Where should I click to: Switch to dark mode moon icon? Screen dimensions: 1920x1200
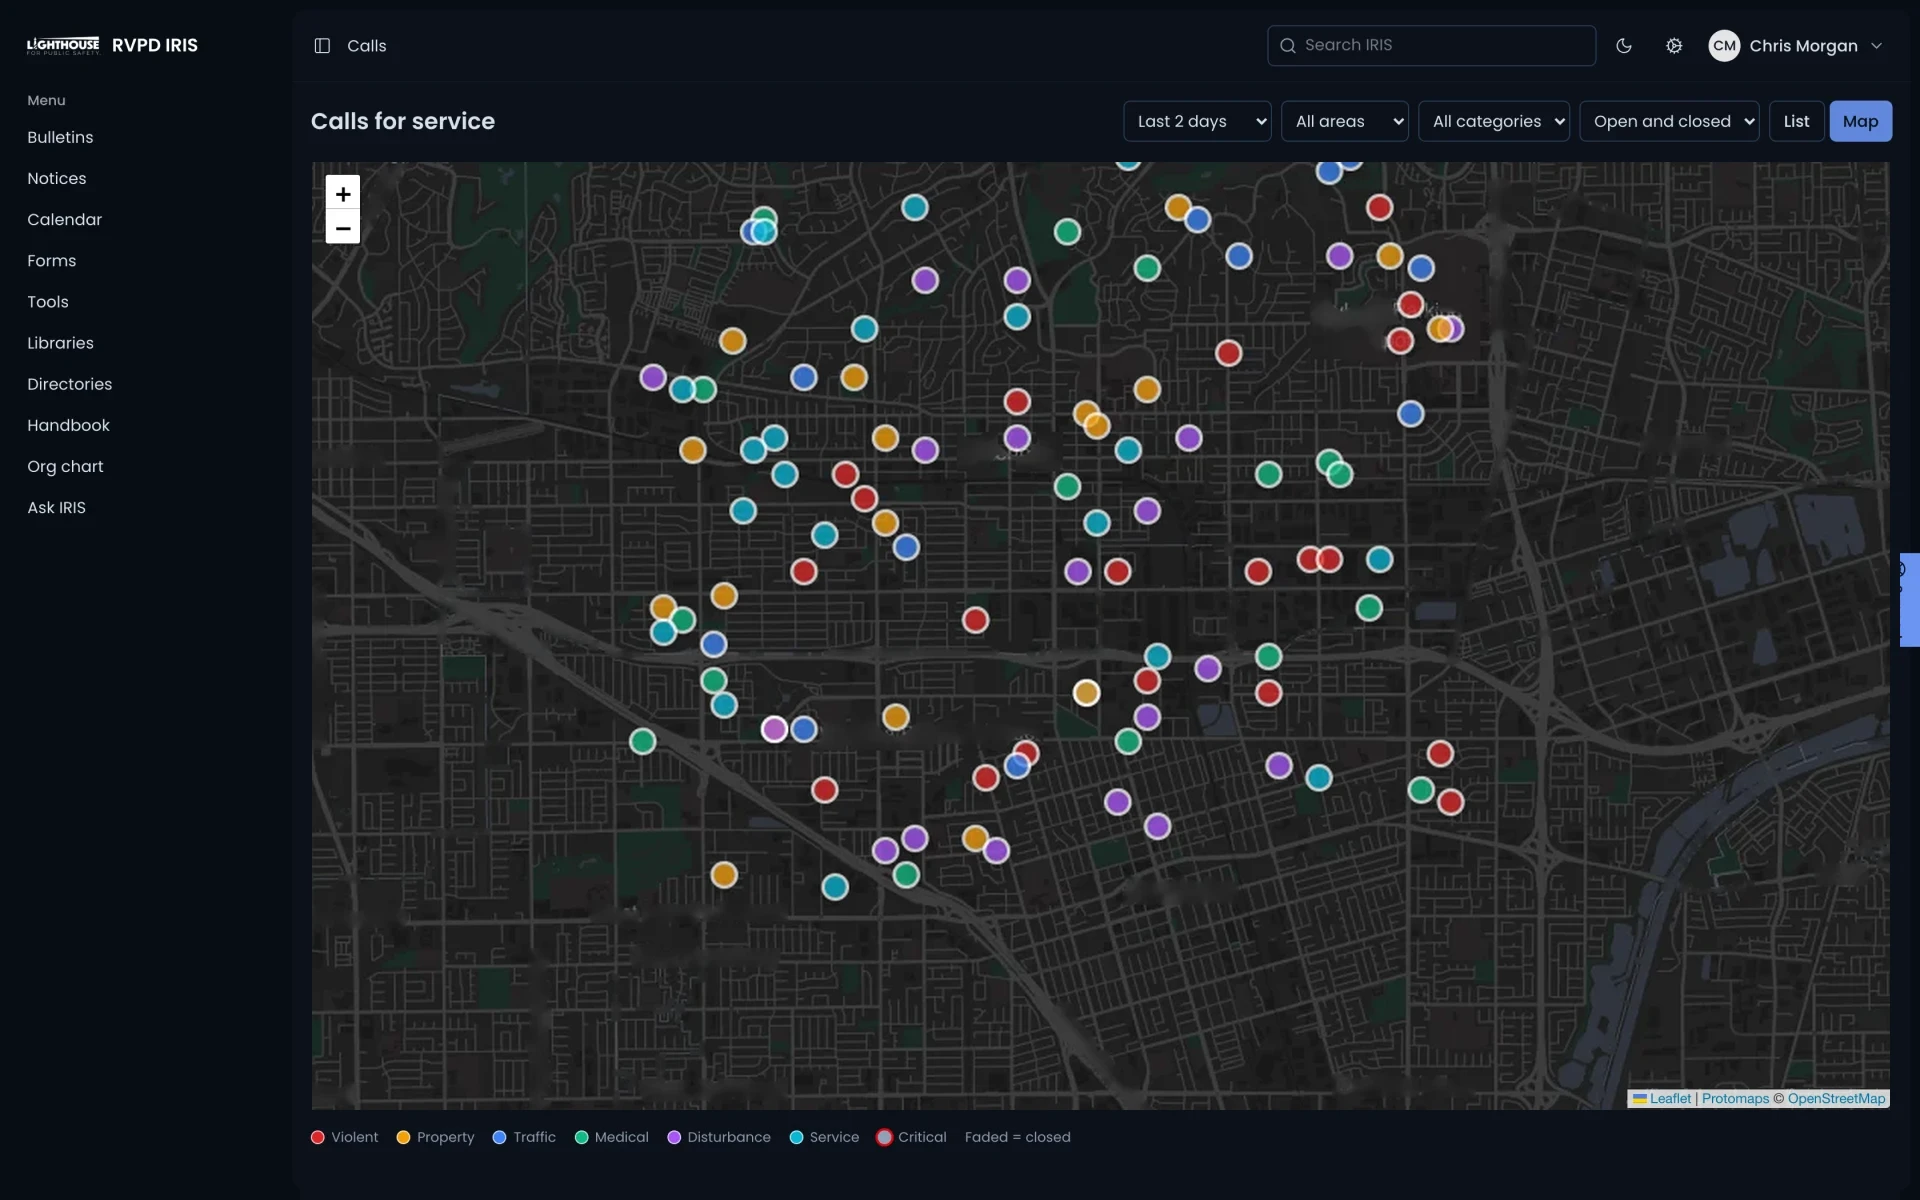[1624, 46]
